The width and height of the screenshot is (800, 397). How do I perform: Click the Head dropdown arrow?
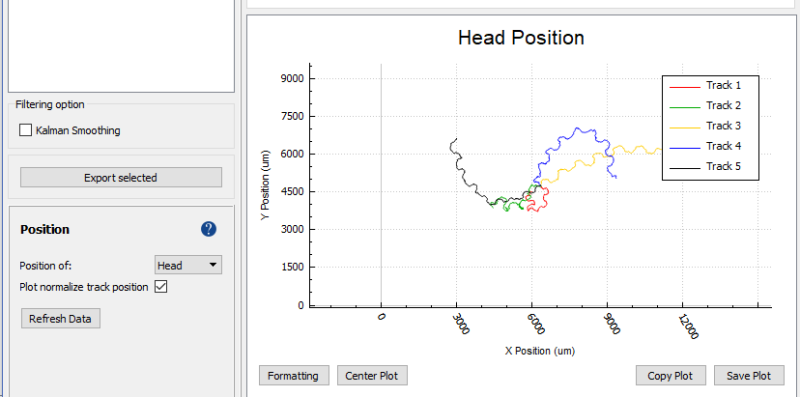pyautogui.click(x=213, y=265)
